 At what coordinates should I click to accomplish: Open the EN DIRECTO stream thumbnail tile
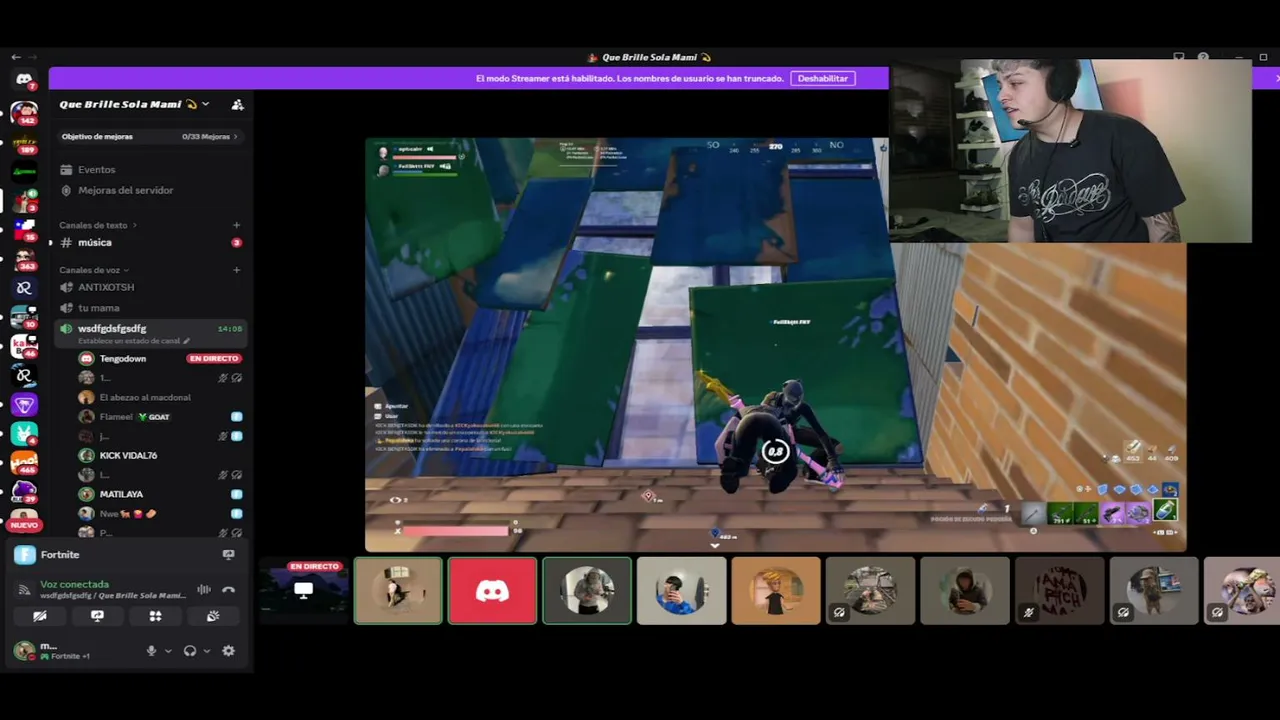pos(304,591)
